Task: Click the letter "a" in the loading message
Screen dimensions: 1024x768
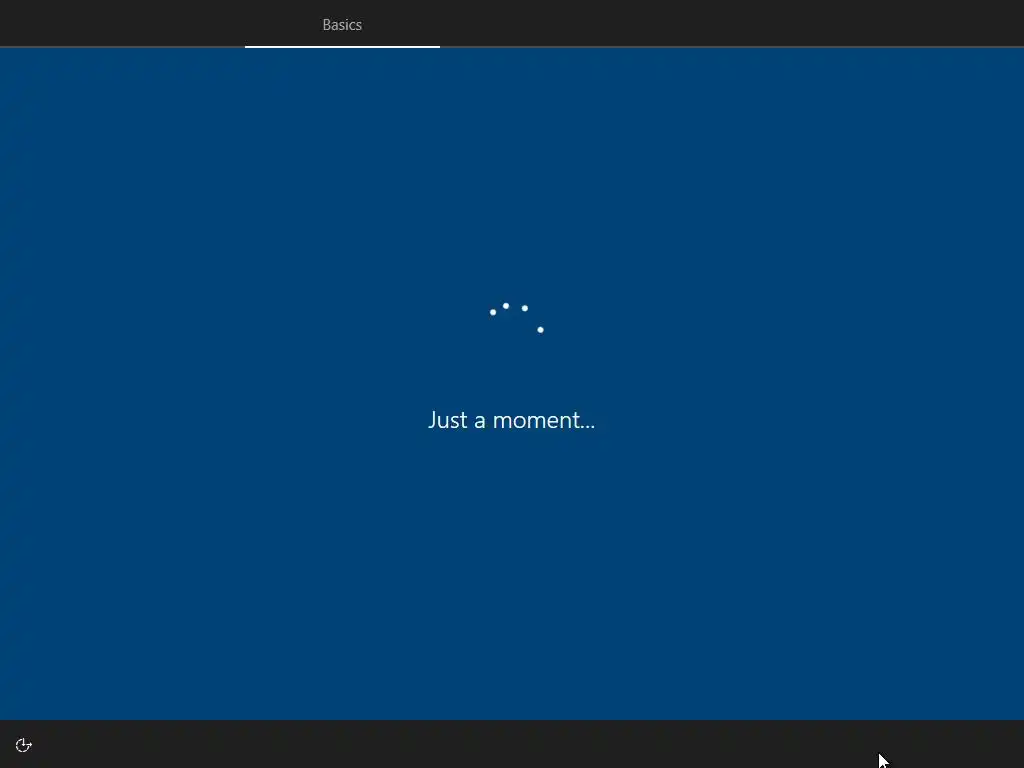Action: 480,422
